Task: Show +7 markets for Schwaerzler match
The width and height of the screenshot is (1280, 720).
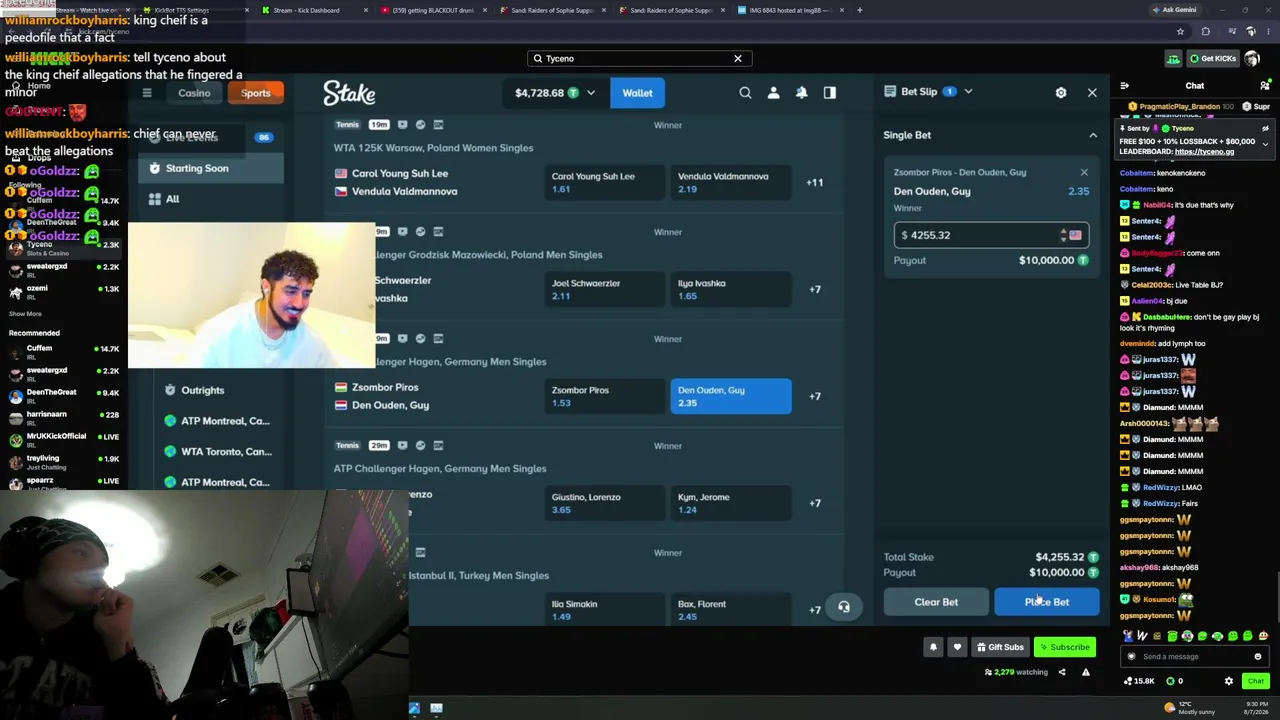Action: point(815,289)
